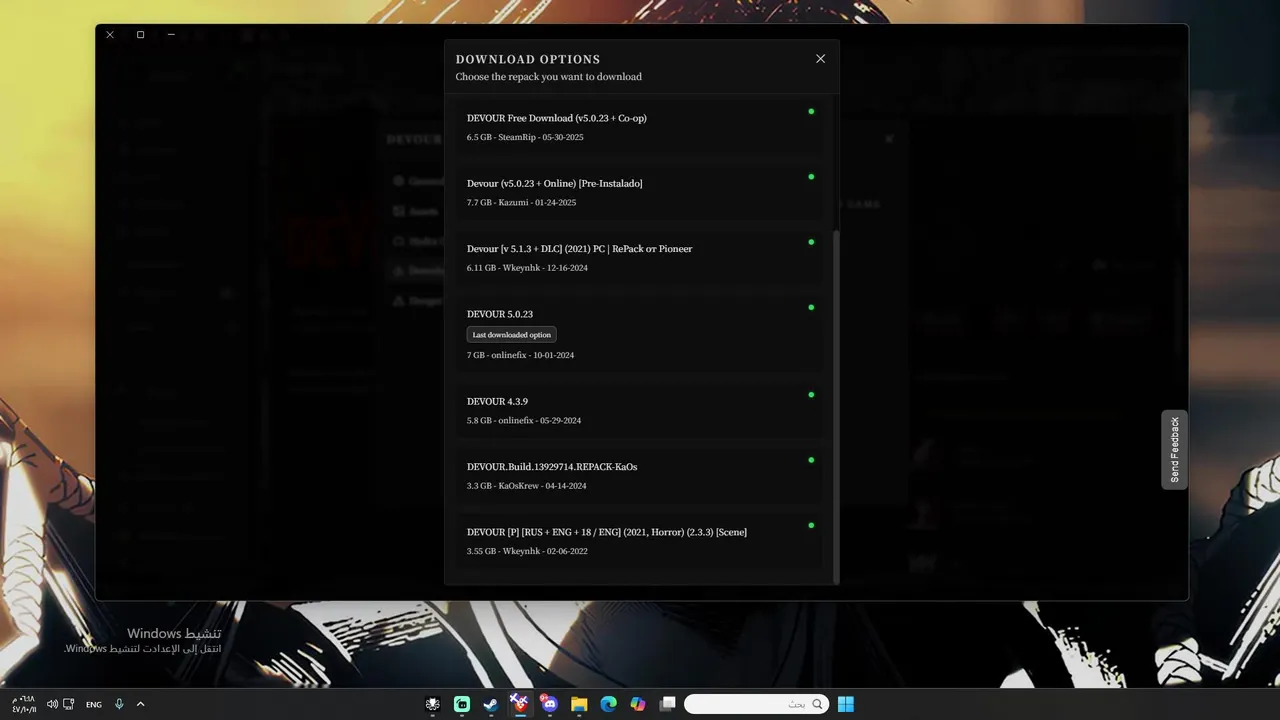This screenshot has width=1280, height=720.
Task: Open Copilot from the taskbar
Action: tap(637, 704)
